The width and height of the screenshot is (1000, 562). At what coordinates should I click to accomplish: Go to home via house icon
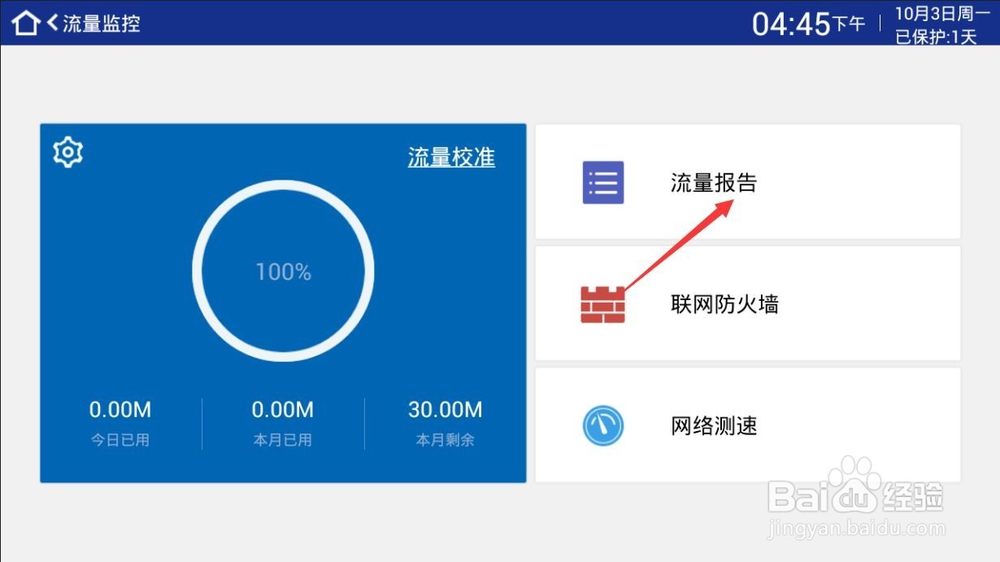point(26,23)
